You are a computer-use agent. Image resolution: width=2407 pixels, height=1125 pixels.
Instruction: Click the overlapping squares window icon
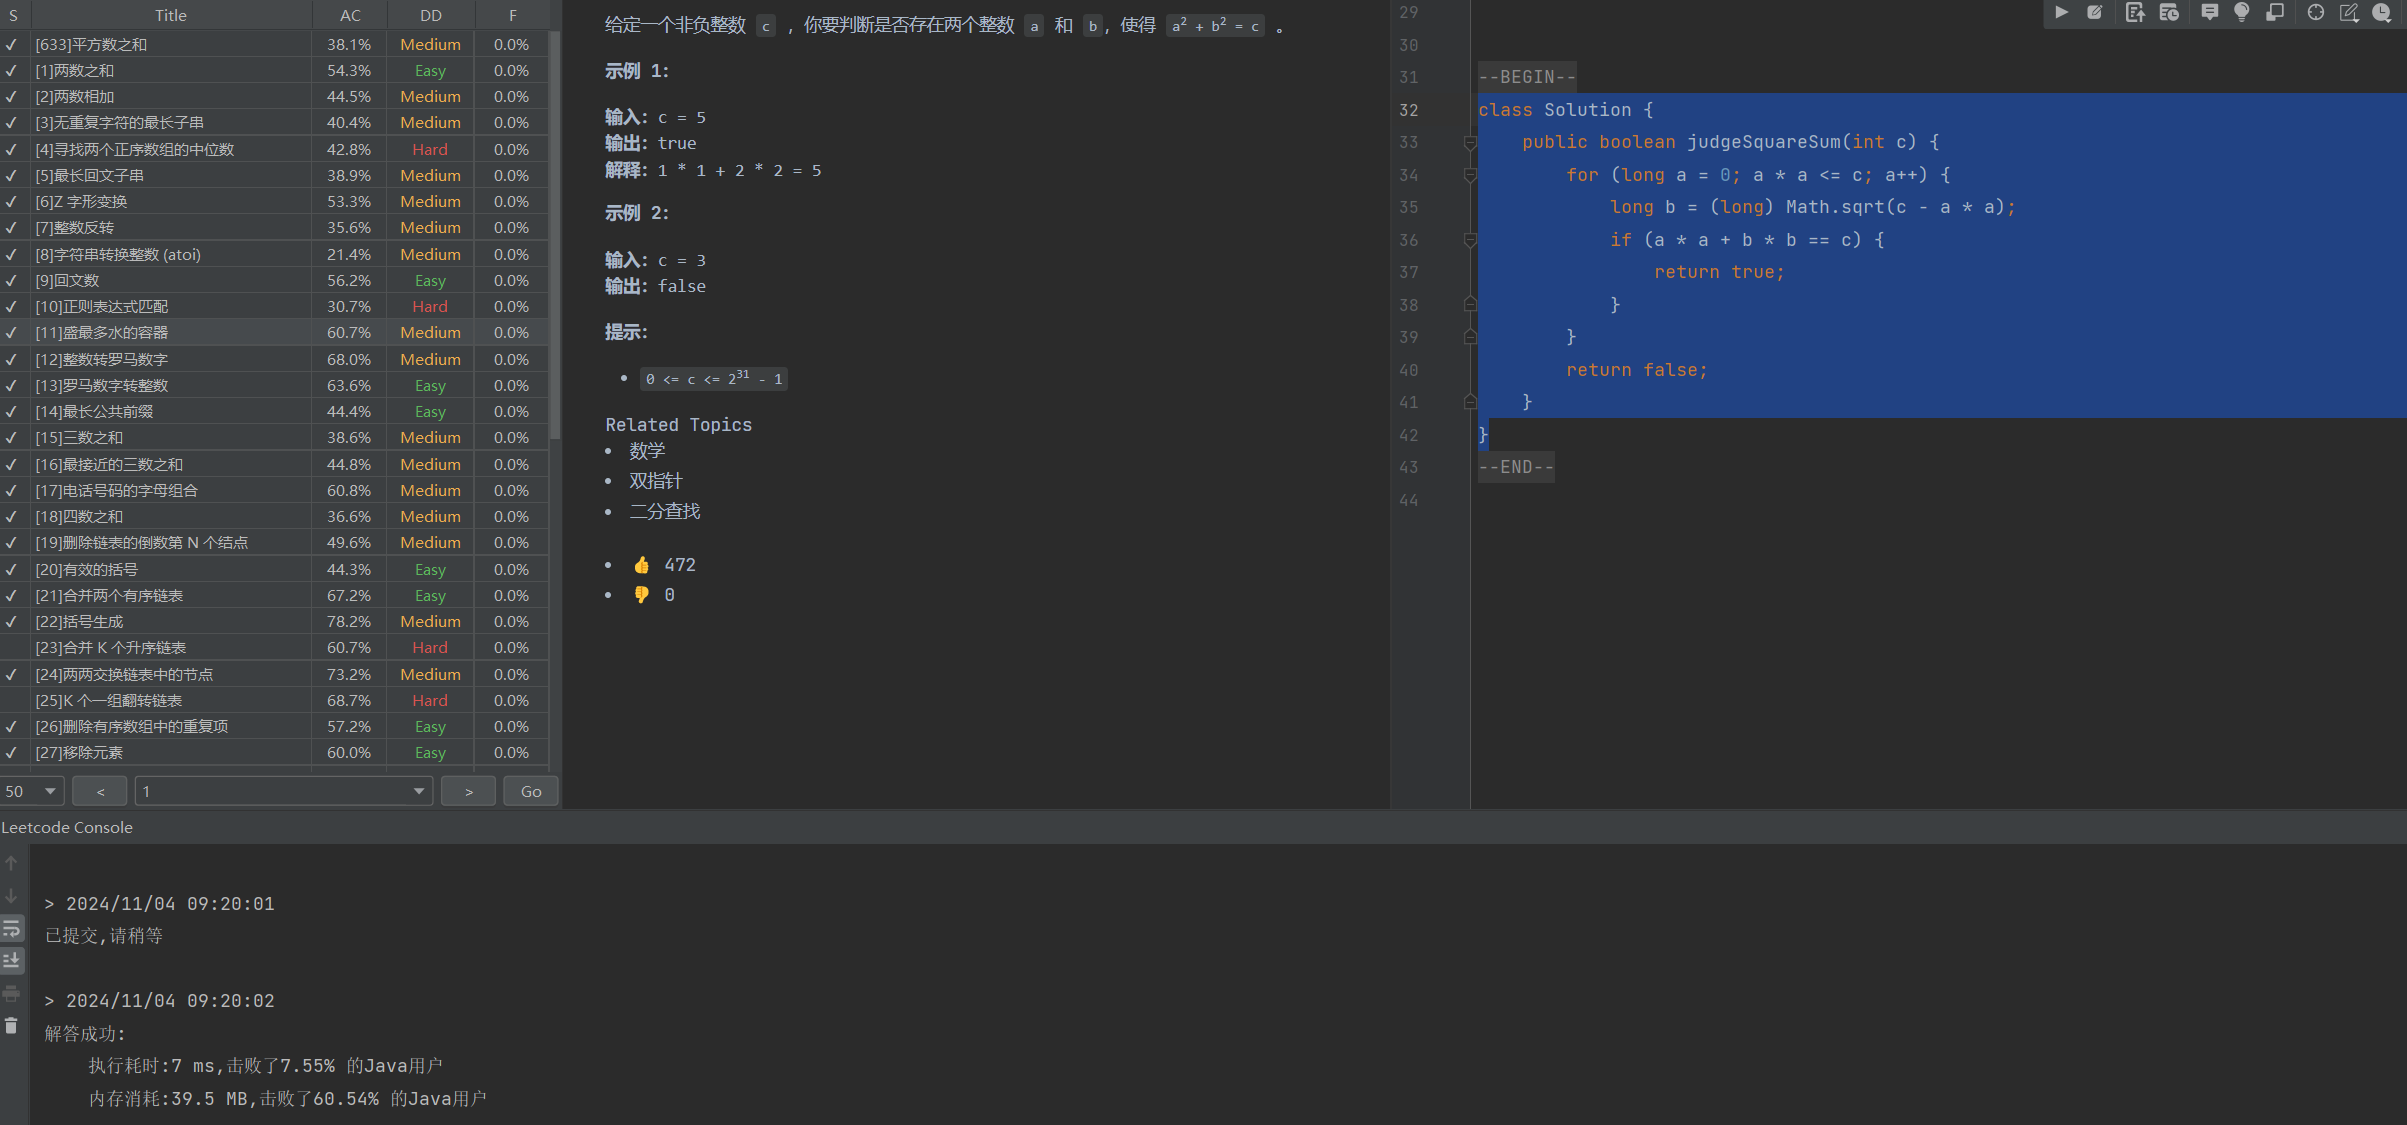click(2275, 12)
